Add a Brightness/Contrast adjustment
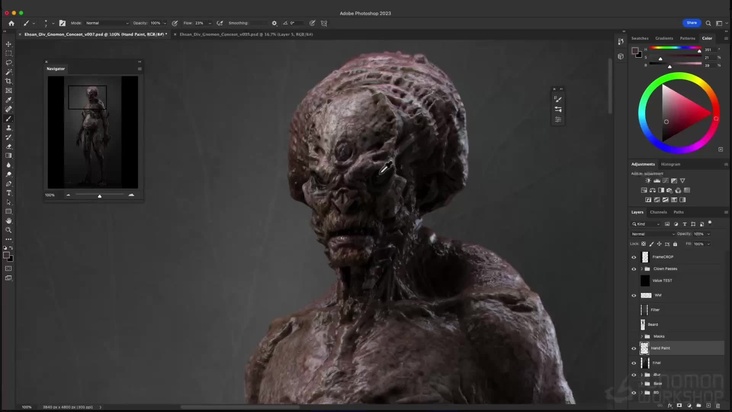 click(648, 181)
